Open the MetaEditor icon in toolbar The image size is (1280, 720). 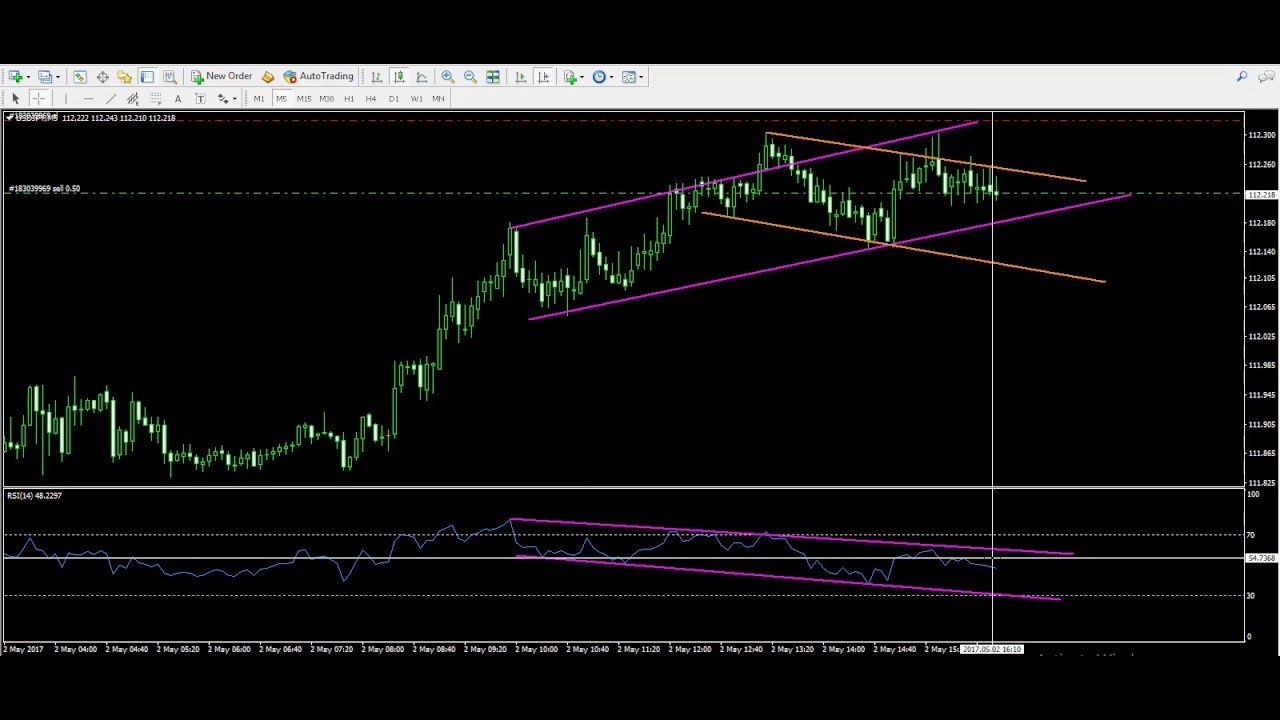(x=268, y=77)
